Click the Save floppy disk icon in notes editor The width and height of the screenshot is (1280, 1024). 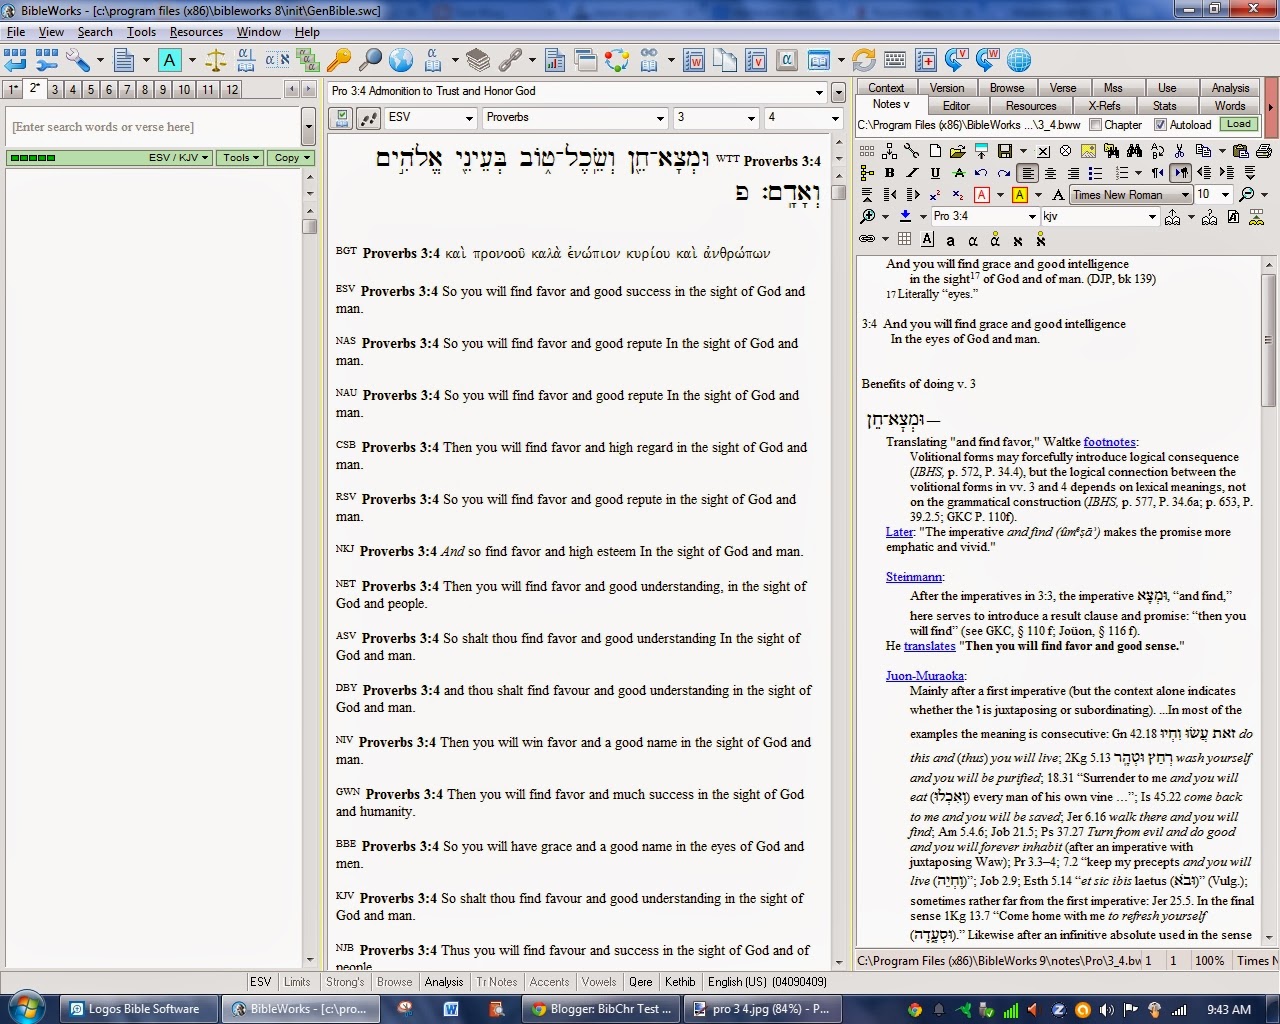tap(1005, 151)
